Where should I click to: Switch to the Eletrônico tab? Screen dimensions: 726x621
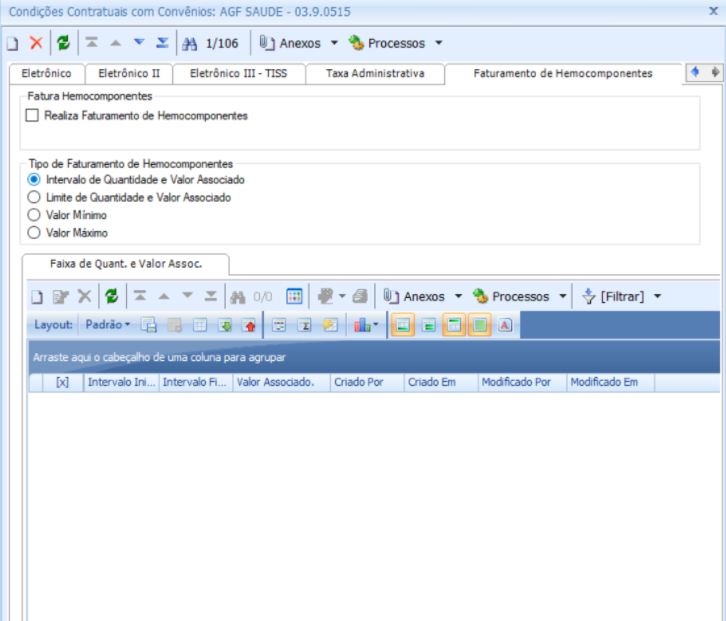coord(46,74)
